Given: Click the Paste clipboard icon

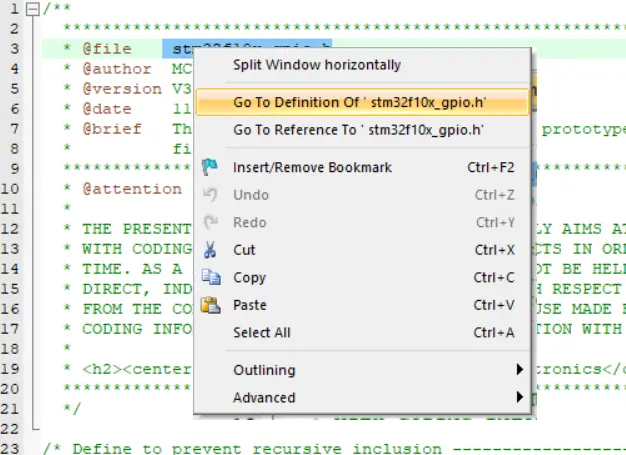Looking at the screenshot, I should click(210, 305).
